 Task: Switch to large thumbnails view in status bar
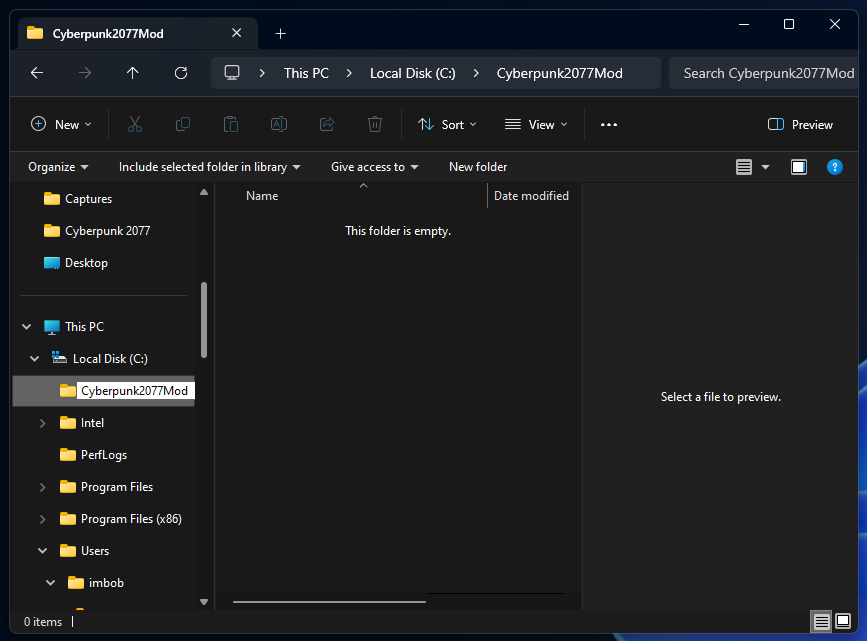click(x=843, y=622)
